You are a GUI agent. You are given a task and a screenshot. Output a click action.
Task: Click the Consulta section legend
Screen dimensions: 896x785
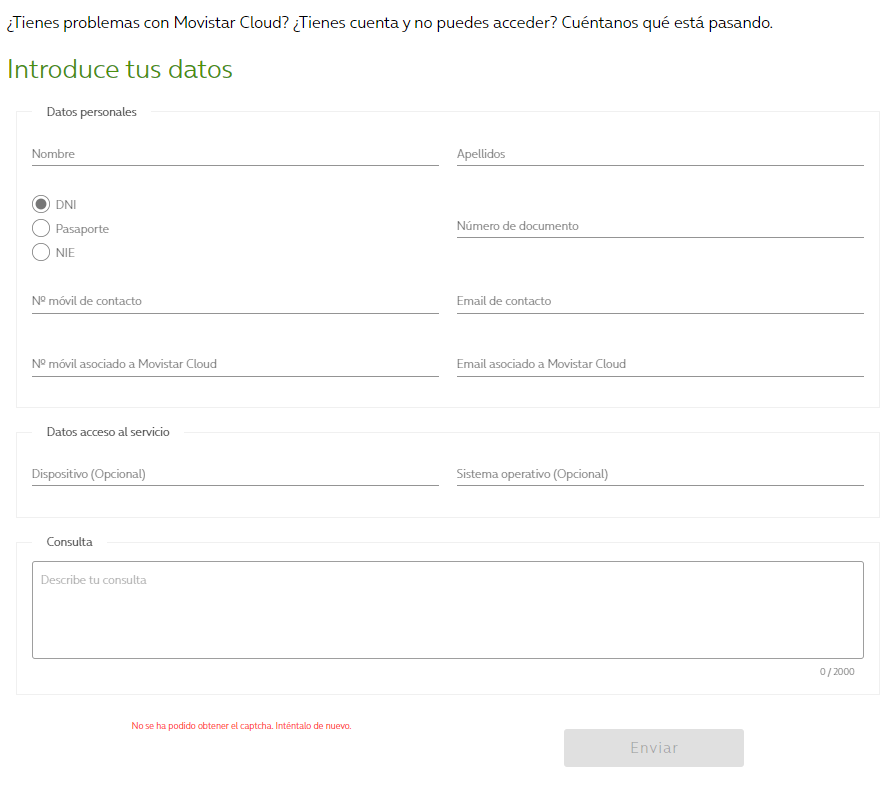tap(70, 542)
